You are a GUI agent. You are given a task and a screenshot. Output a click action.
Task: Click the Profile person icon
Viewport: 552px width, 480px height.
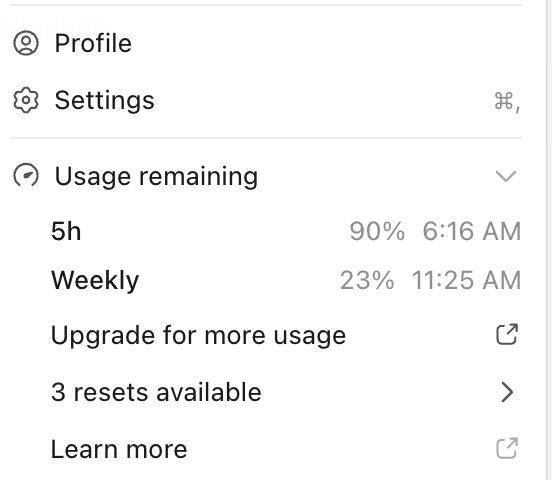click(26, 43)
